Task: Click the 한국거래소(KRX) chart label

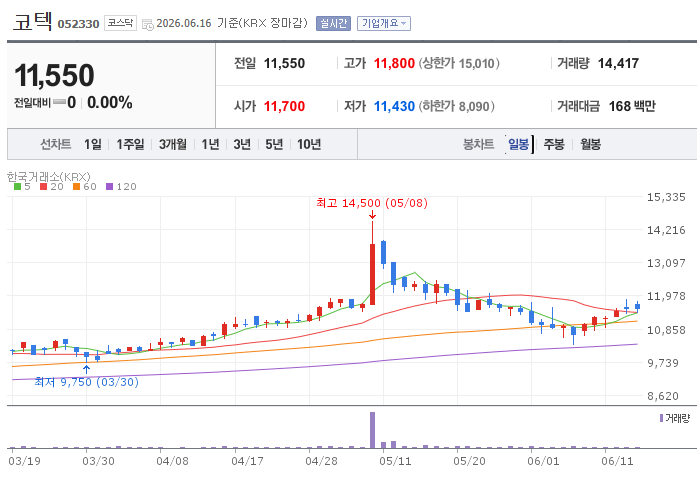Action: pyautogui.click(x=48, y=177)
